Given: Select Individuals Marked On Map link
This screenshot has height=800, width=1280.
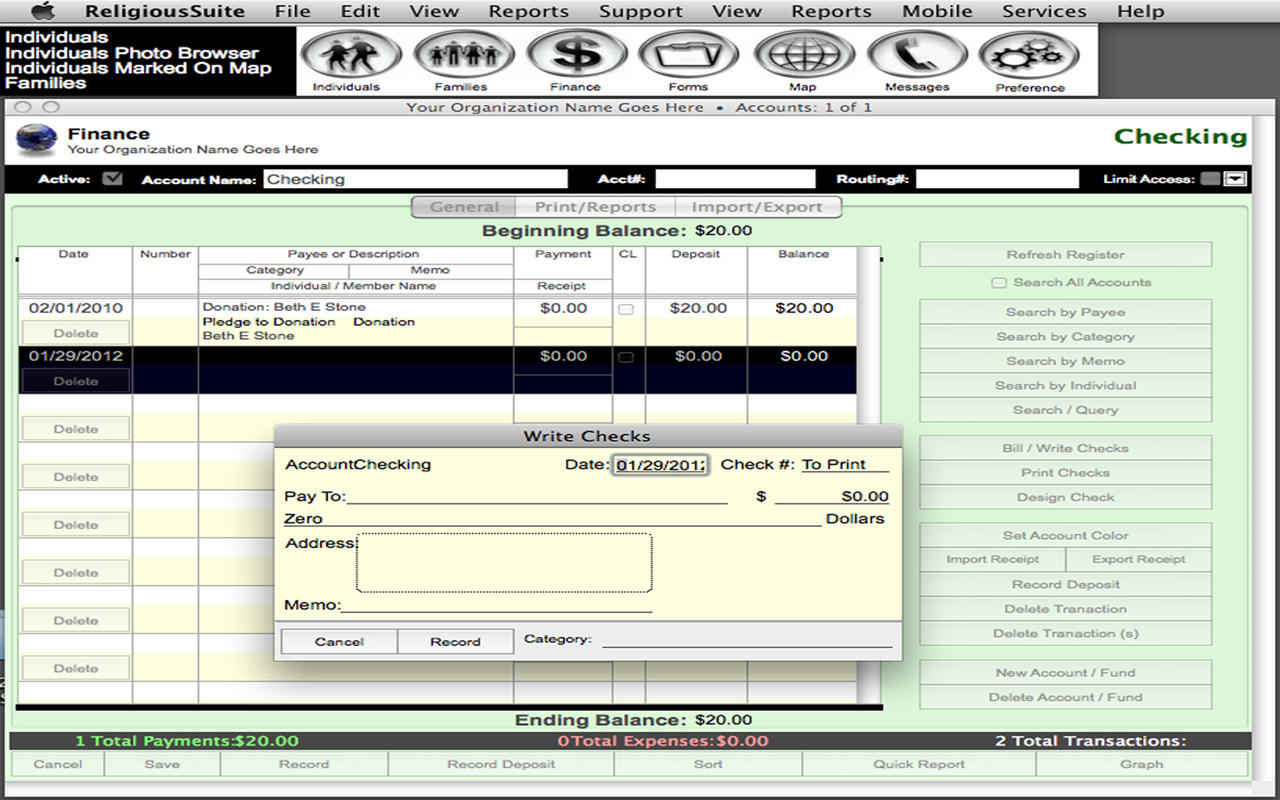Looking at the screenshot, I should [138, 68].
